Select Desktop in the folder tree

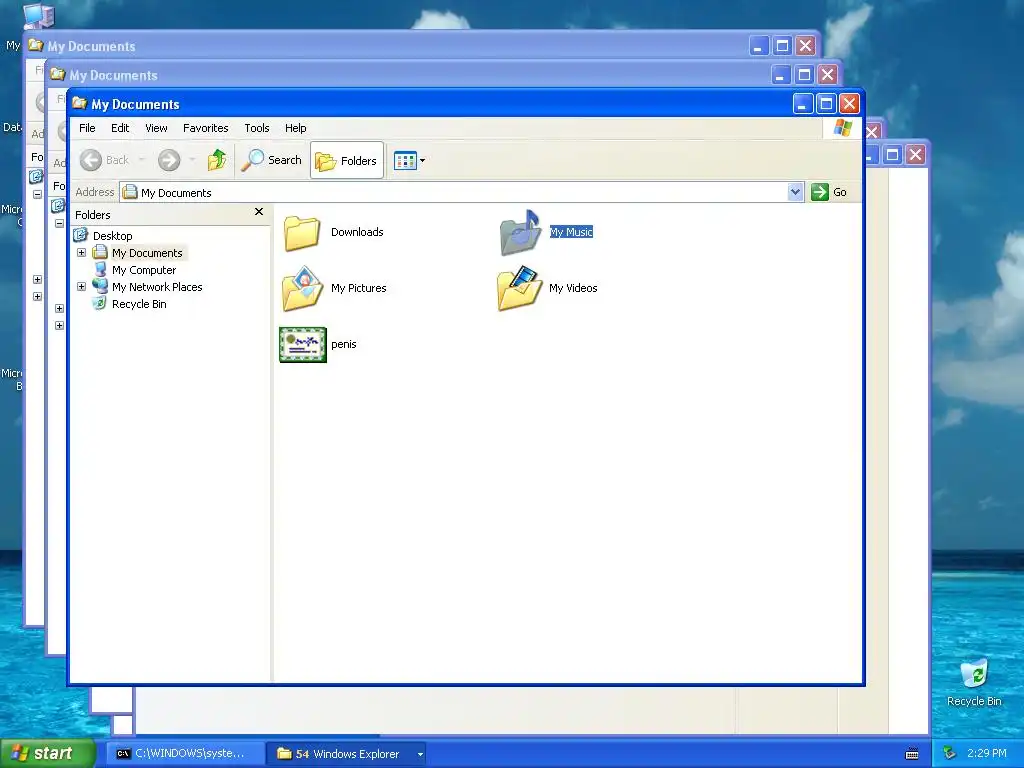pos(112,236)
